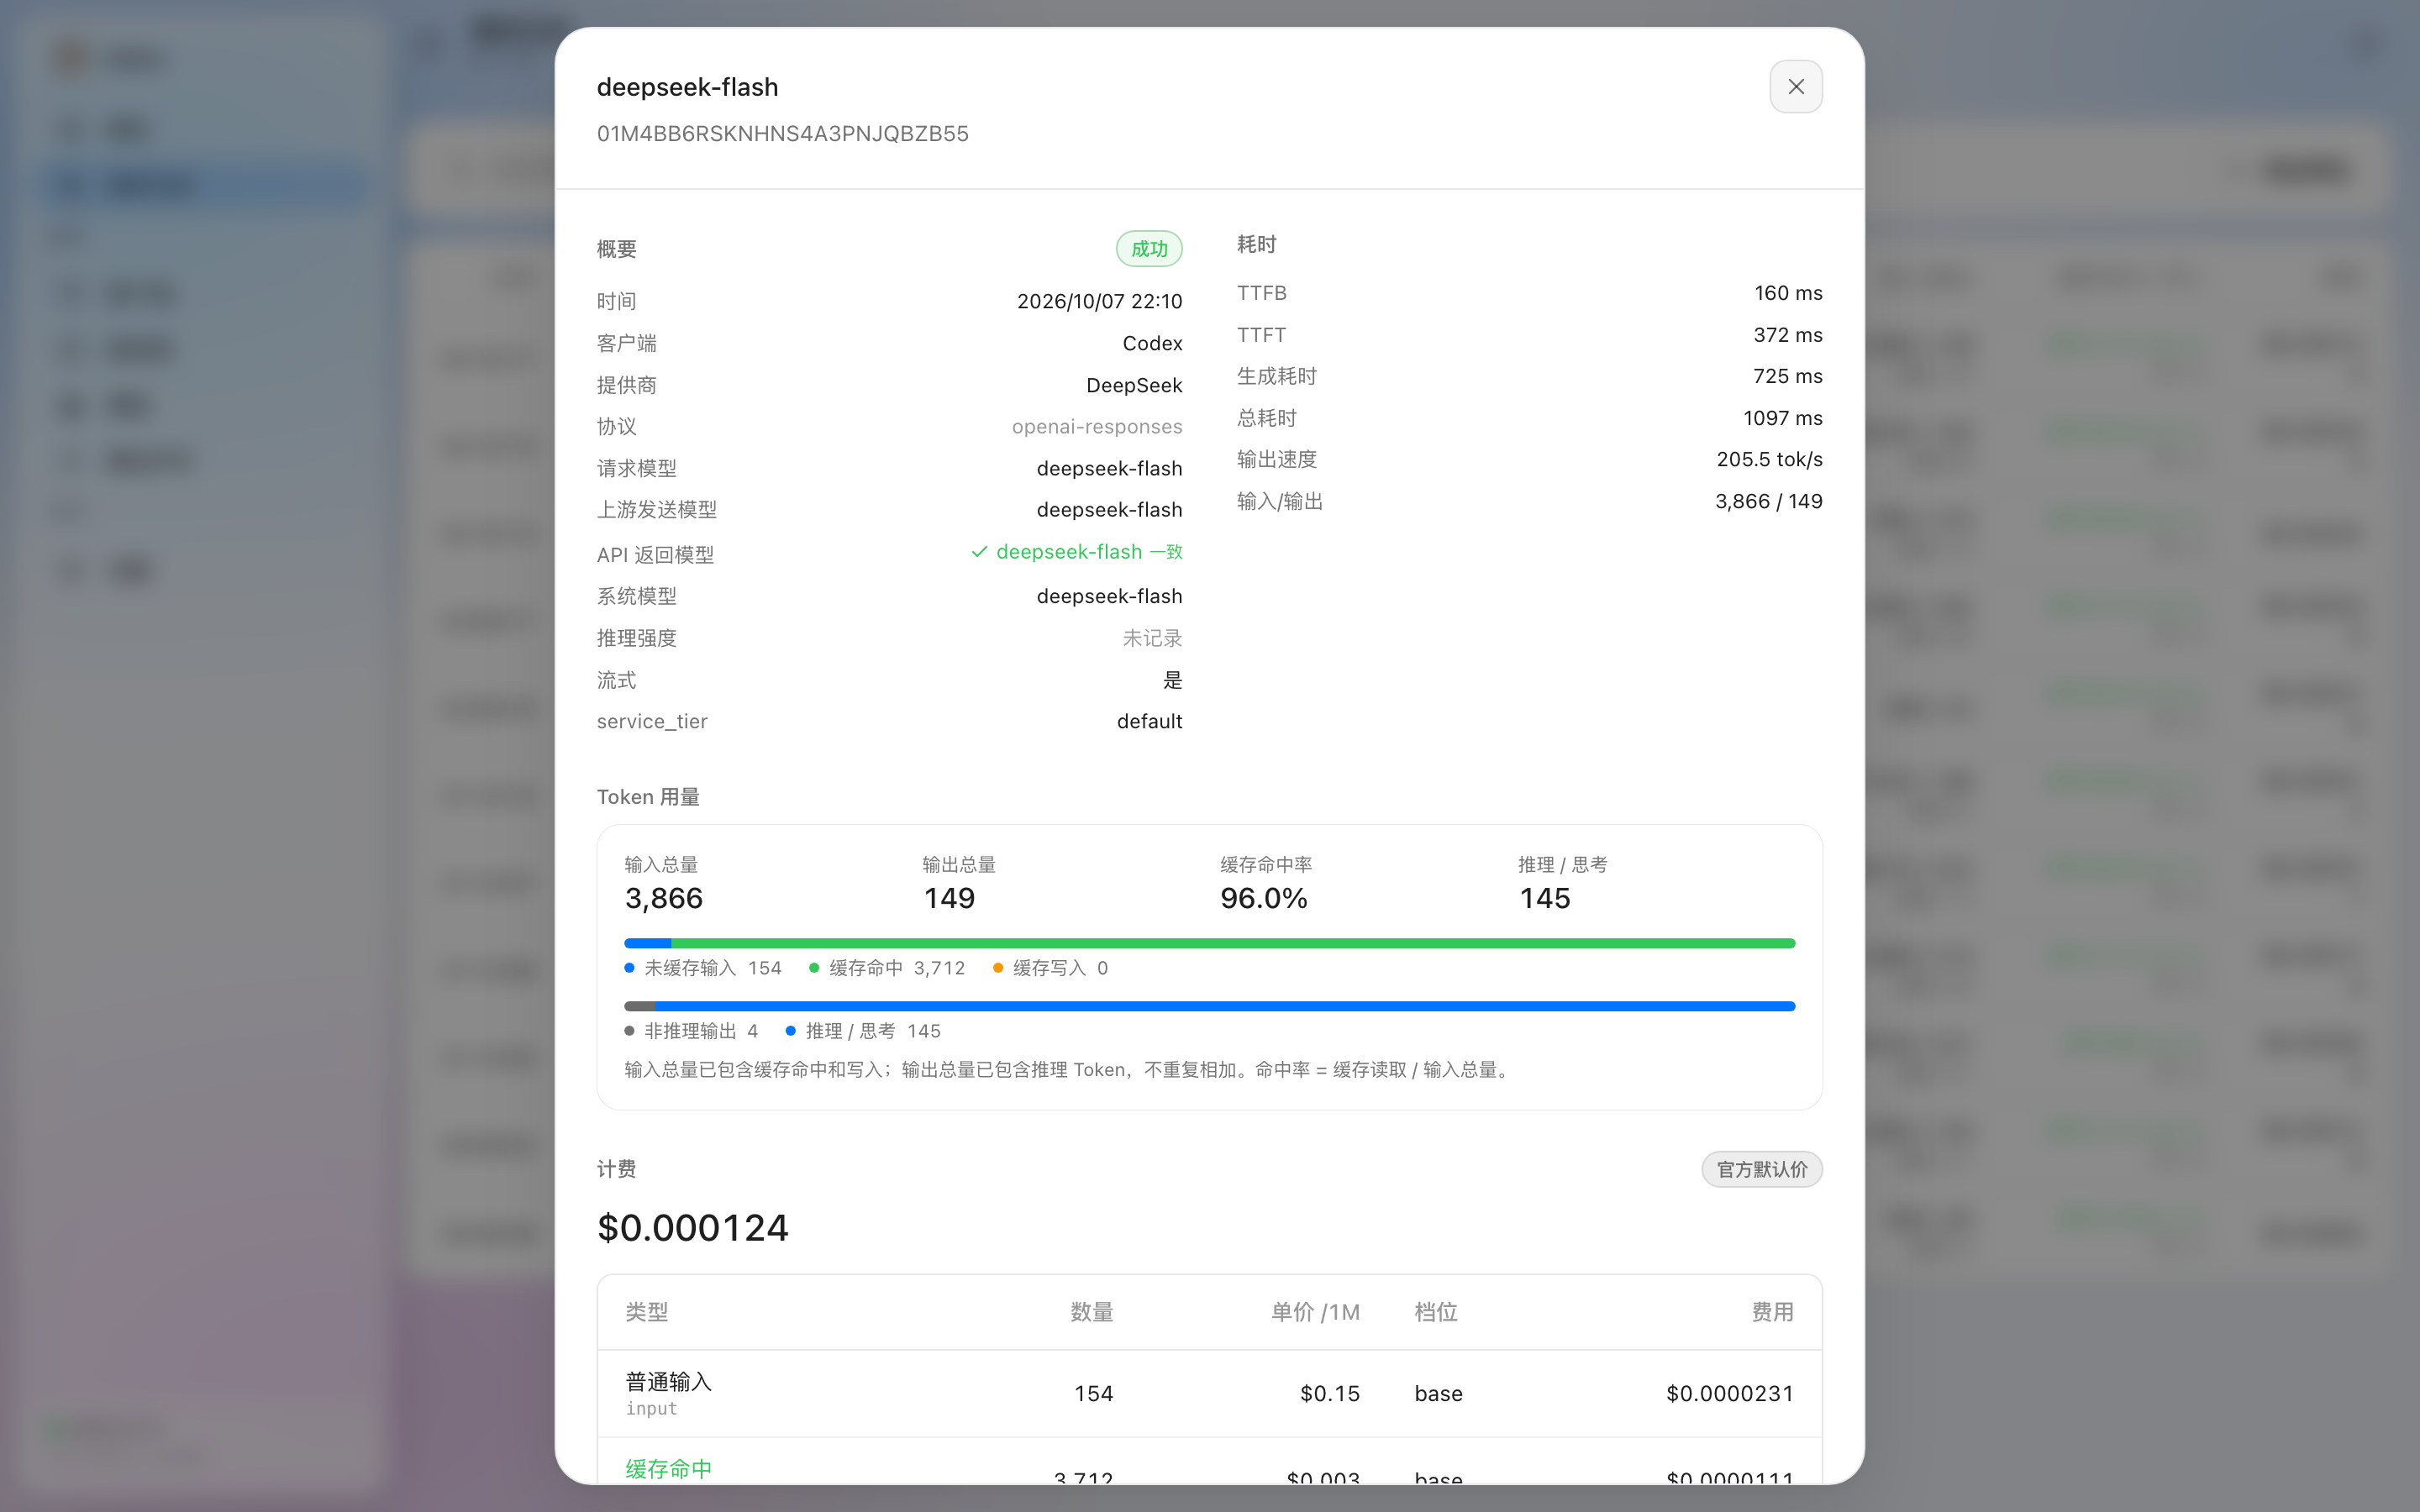Click the 官方默认价 pricing badge
This screenshot has height=1512, width=2420.
(1761, 1169)
